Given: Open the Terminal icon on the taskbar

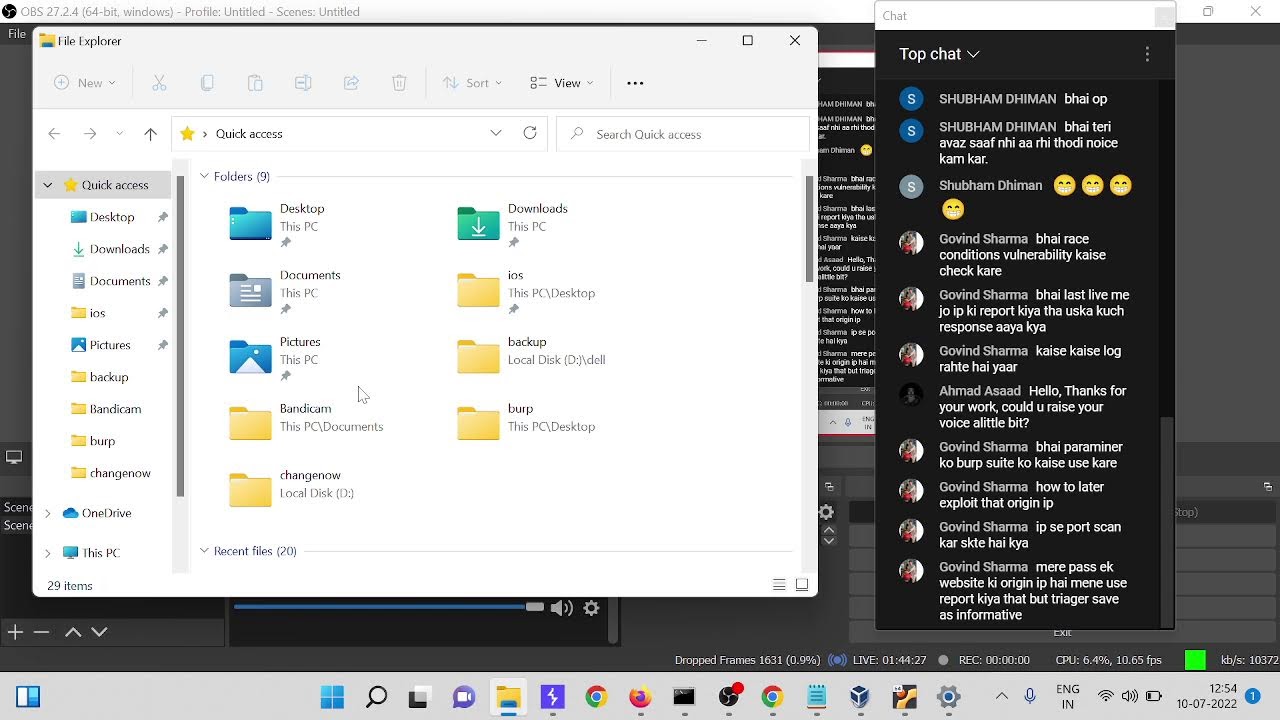Looking at the screenshot, I should coord(684,697).
